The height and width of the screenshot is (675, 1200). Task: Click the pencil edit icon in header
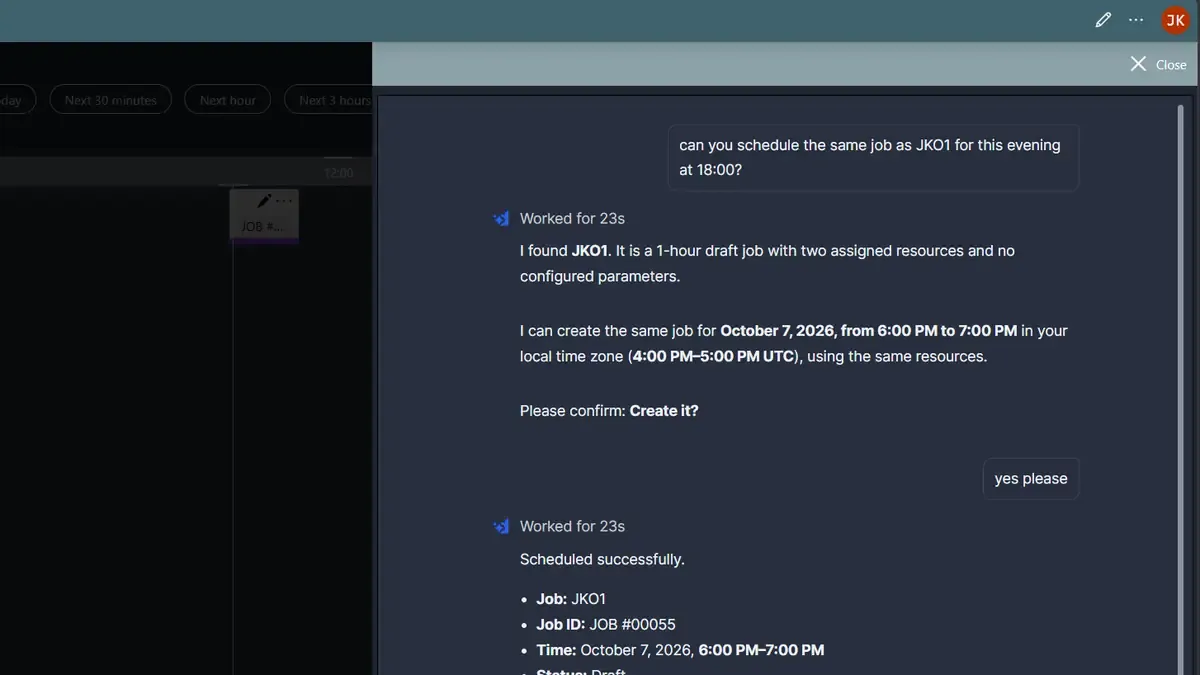pyautogui.click(x=1103, y=20)
